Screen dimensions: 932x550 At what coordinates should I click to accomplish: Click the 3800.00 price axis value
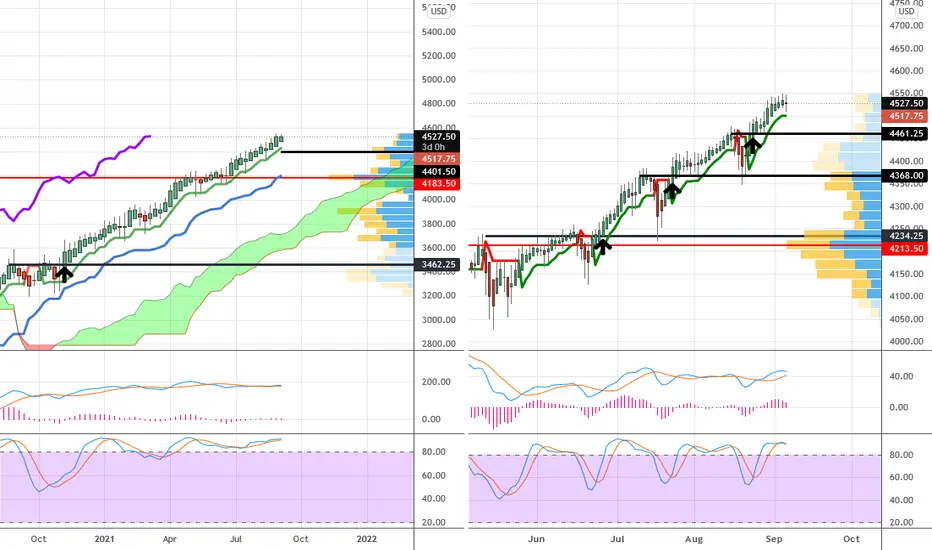click(x=439, y=224)
